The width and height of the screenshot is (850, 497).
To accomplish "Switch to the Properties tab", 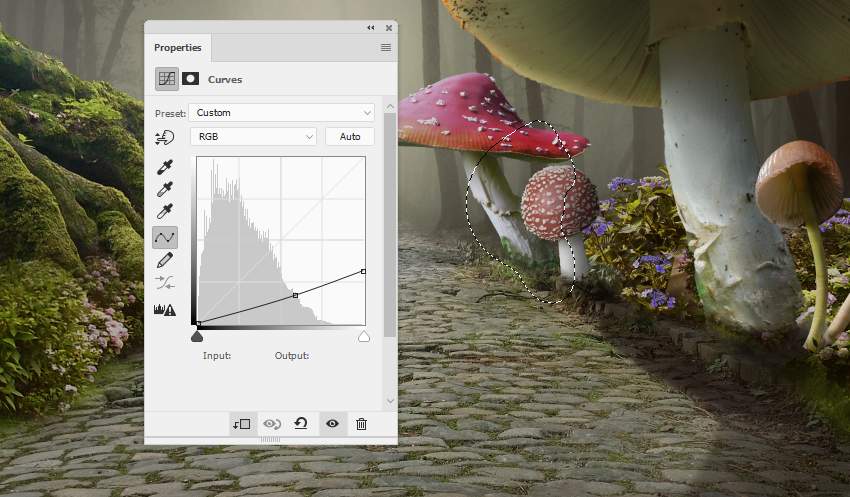I will [x=177, y=48].
